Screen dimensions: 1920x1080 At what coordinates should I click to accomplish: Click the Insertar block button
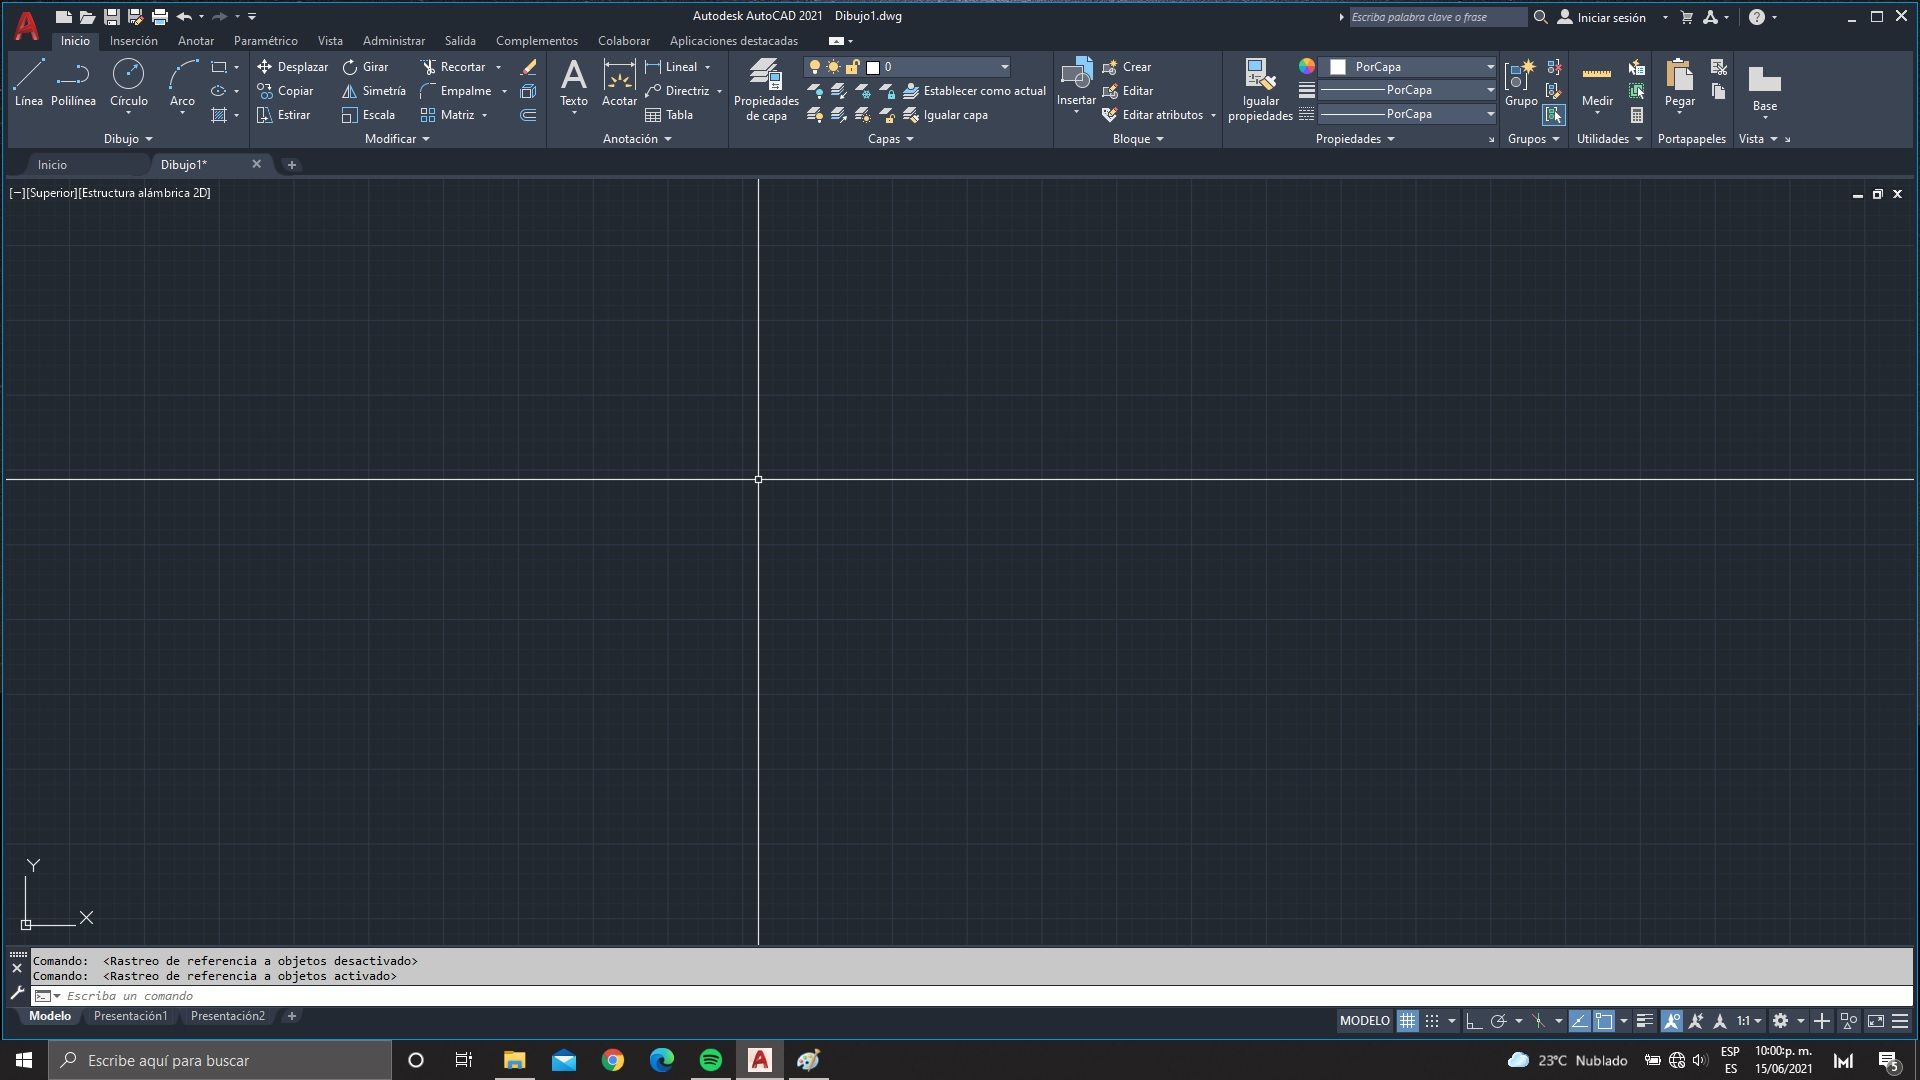coord(1076,82)
